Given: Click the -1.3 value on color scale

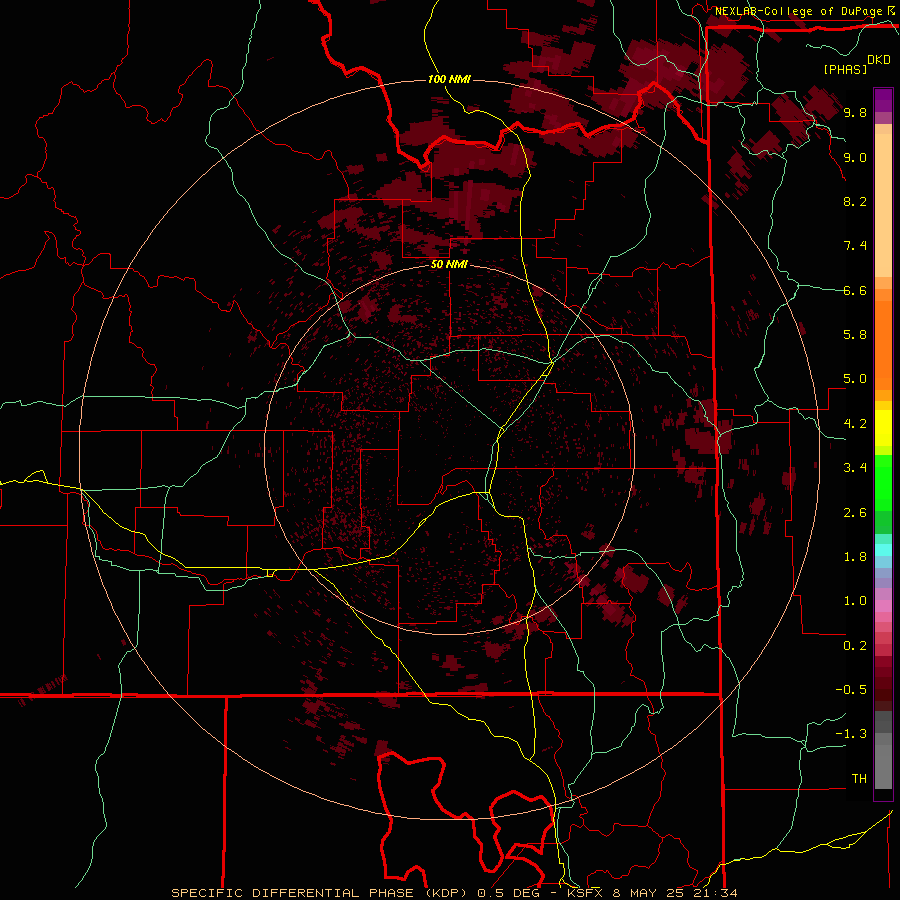Looking at the screenshot, I should click(x=851, y=734).
